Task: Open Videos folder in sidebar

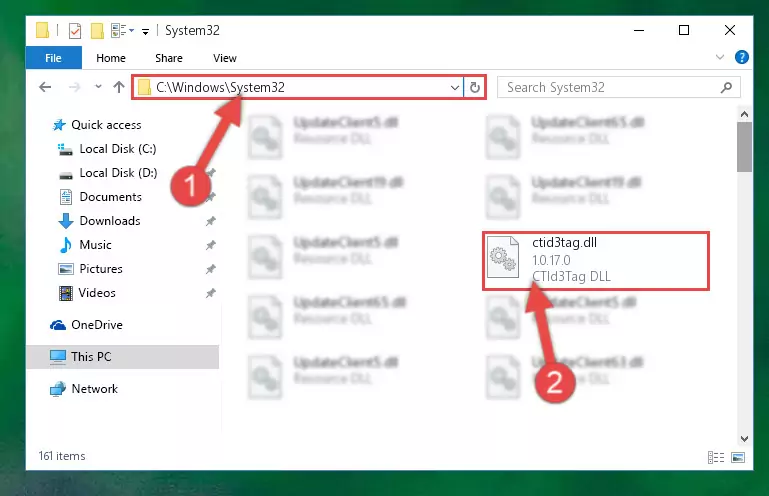Action: click(87, 293)
